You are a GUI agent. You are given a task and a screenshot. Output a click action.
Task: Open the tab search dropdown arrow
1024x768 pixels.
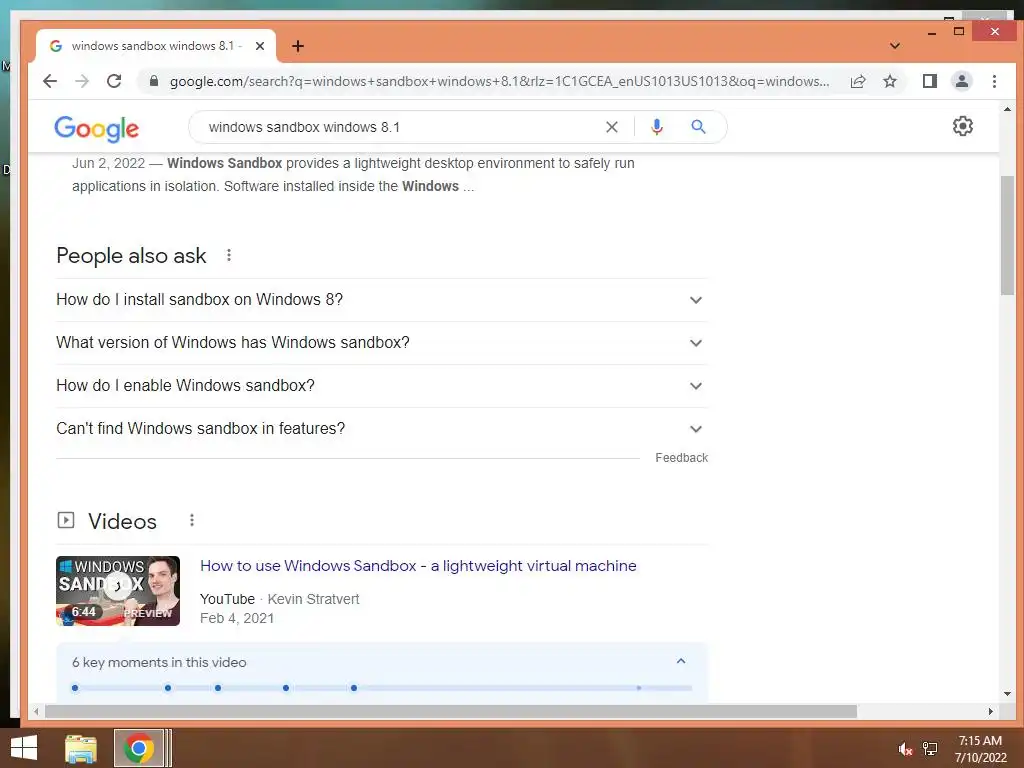tap(895, 46)
